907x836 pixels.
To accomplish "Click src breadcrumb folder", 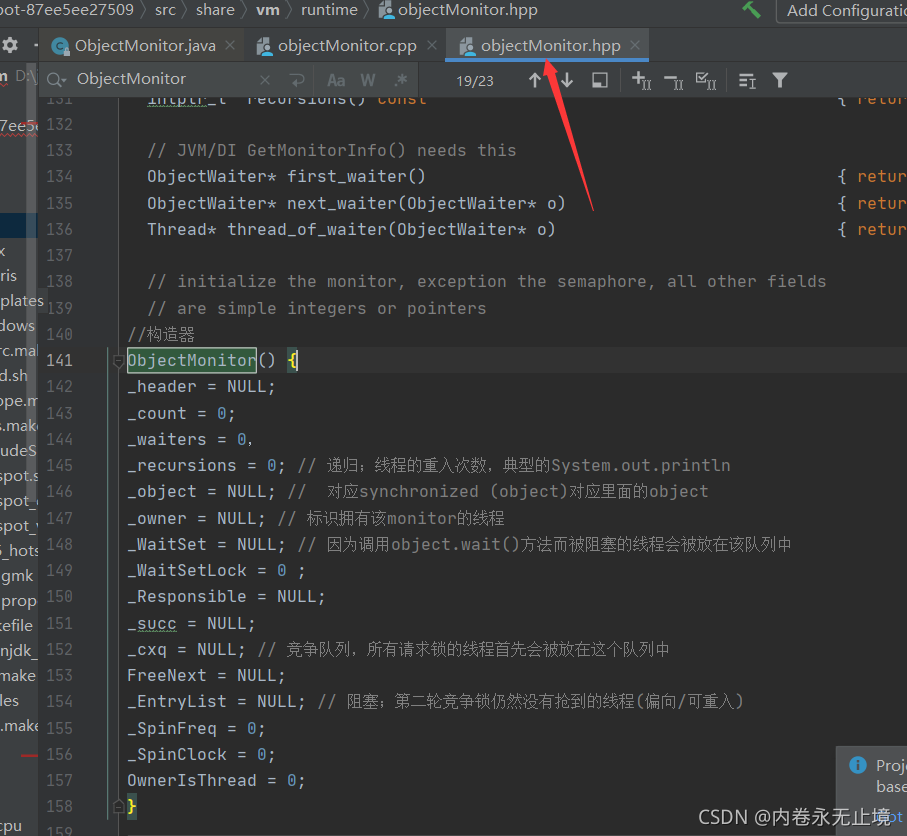I will click(x=165, y=10).
